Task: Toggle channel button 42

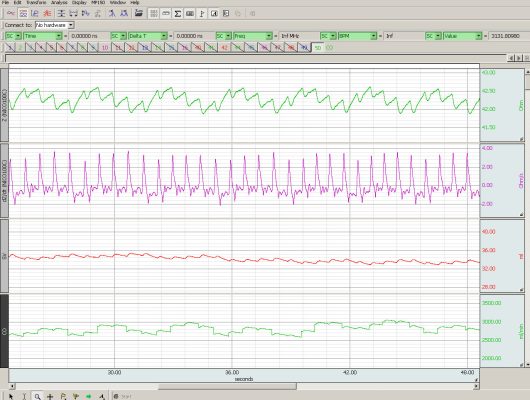Action: click(x=224, y=48)
